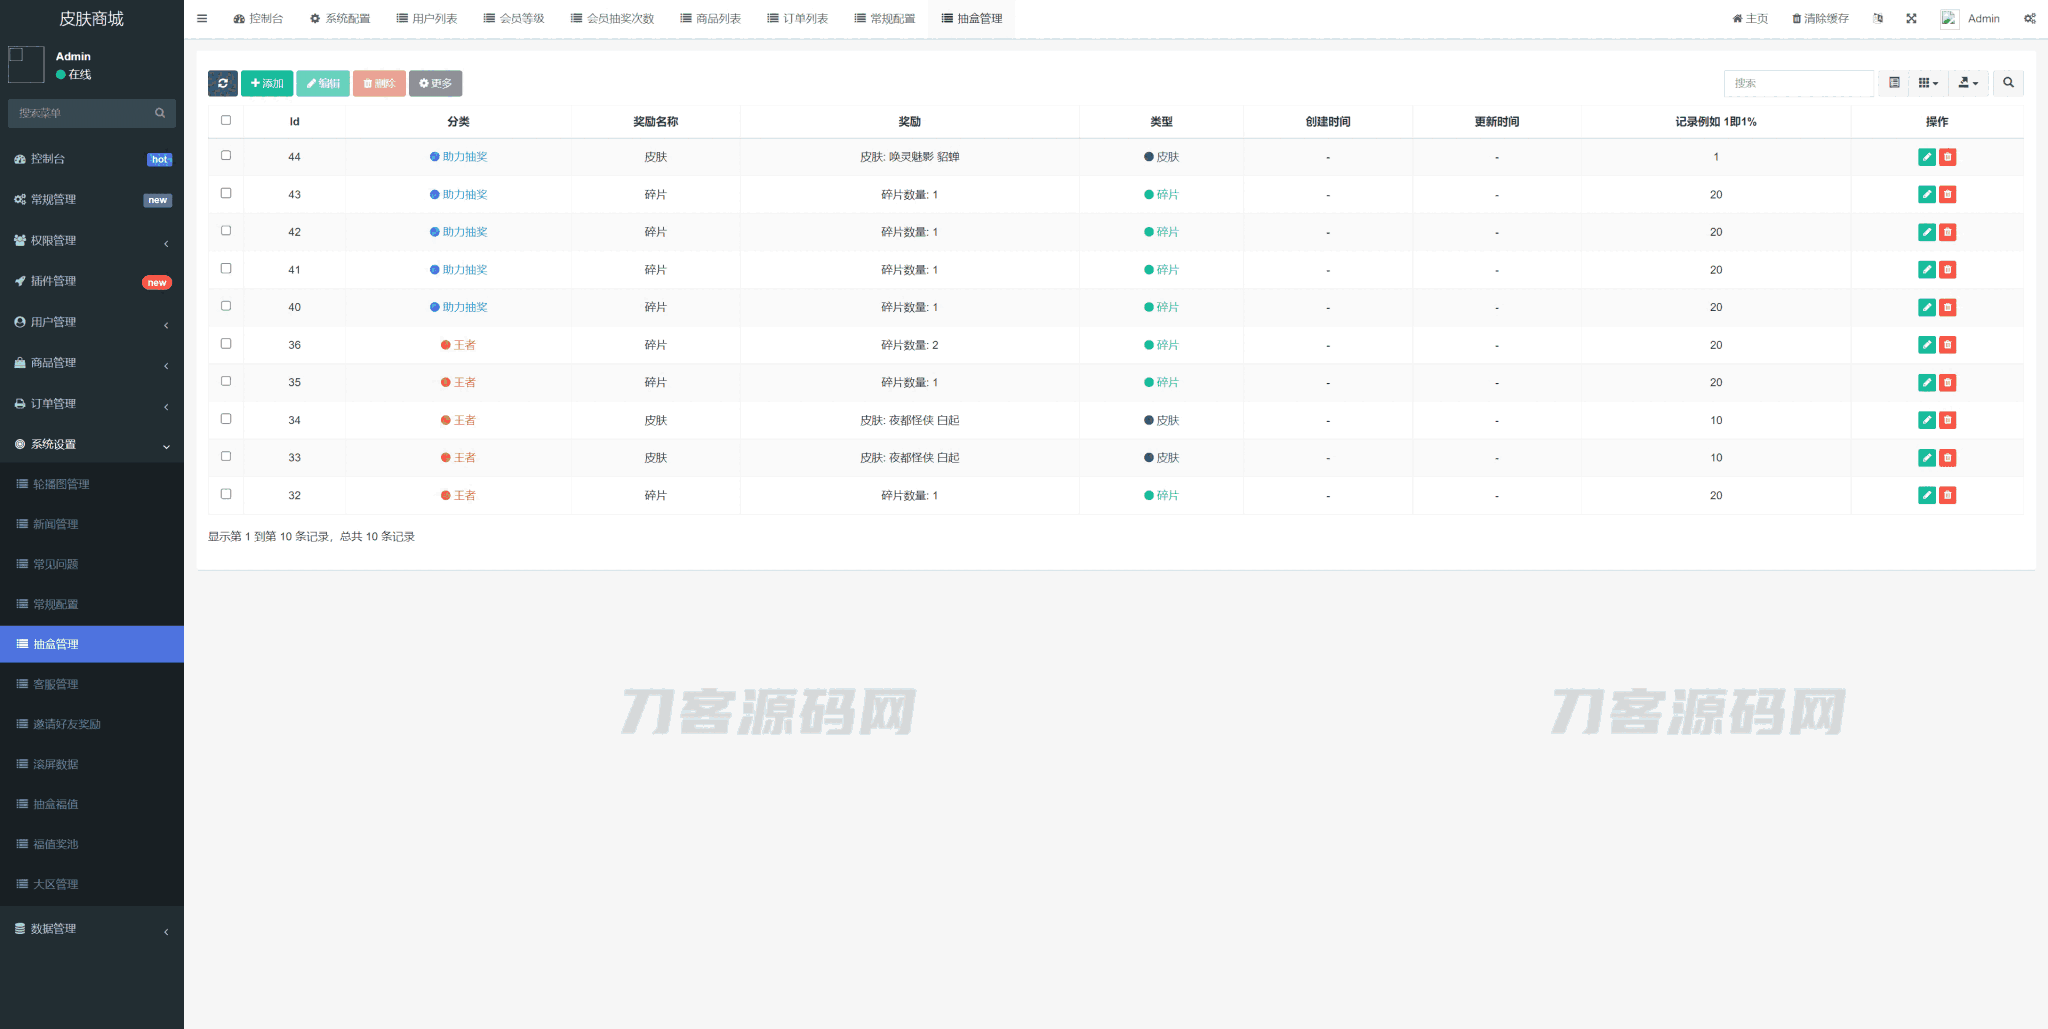
Task: Click the 清除缓存 link in top bar
Action: [1820, 18]
